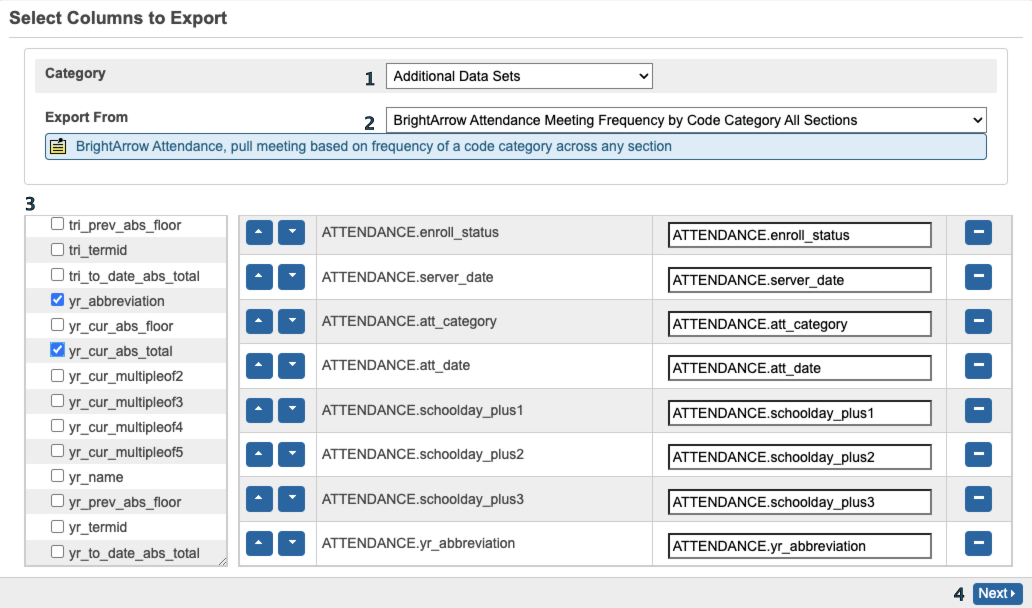Edit the ATTENDANCE.schoolday_plus2 header name field
Screen dimensions: 1032x608
[x=800, y=457]
